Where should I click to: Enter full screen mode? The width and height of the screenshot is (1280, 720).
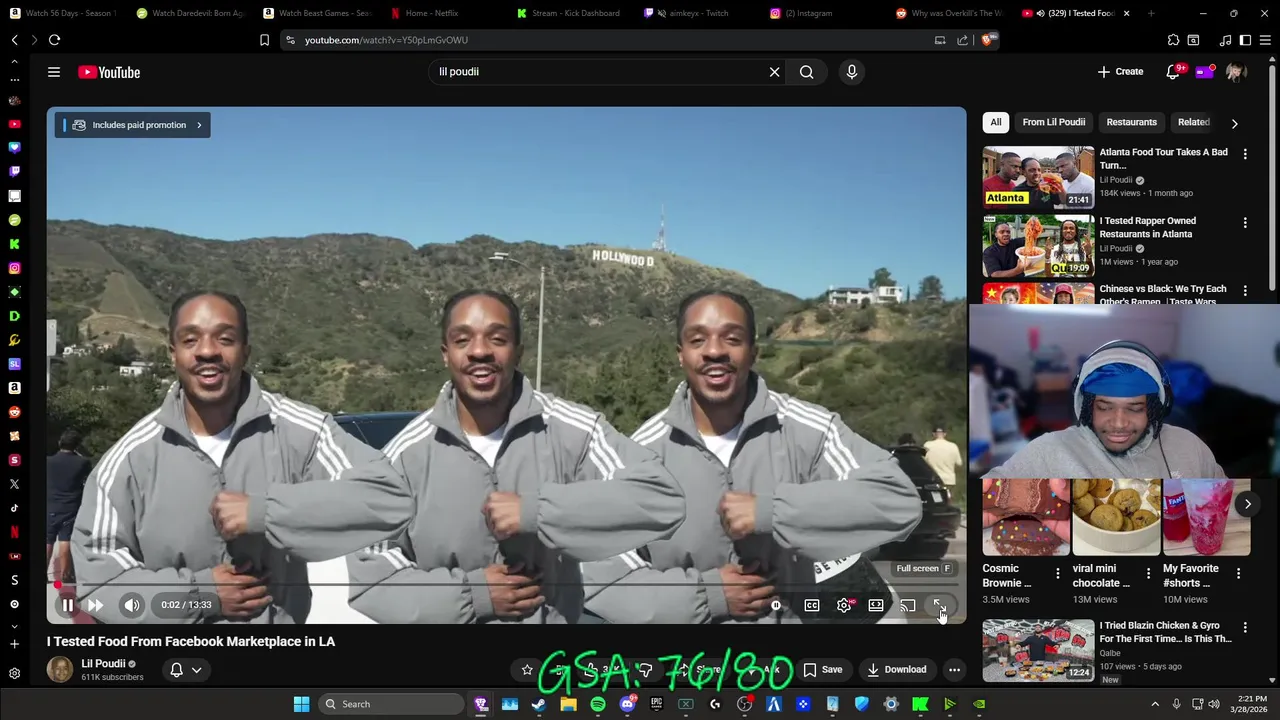tap(939, 605)
